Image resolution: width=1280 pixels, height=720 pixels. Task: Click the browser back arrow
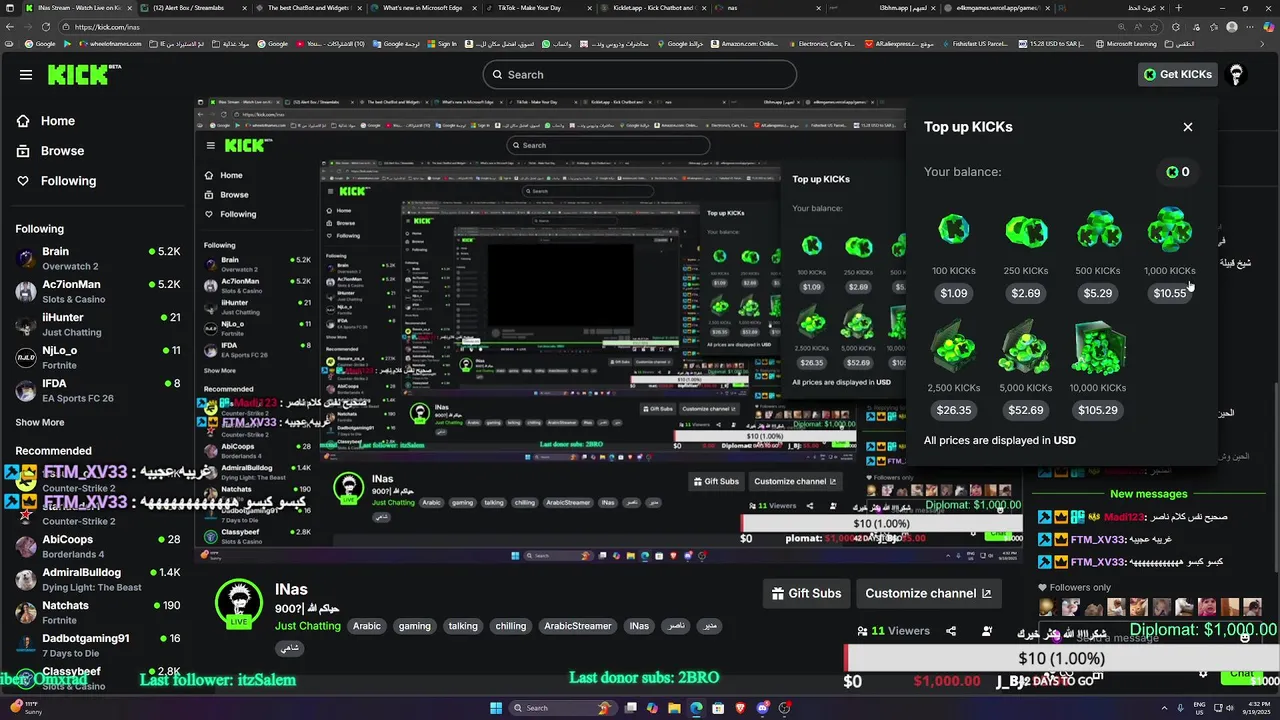pyautogui.click(x=11, y=27)
